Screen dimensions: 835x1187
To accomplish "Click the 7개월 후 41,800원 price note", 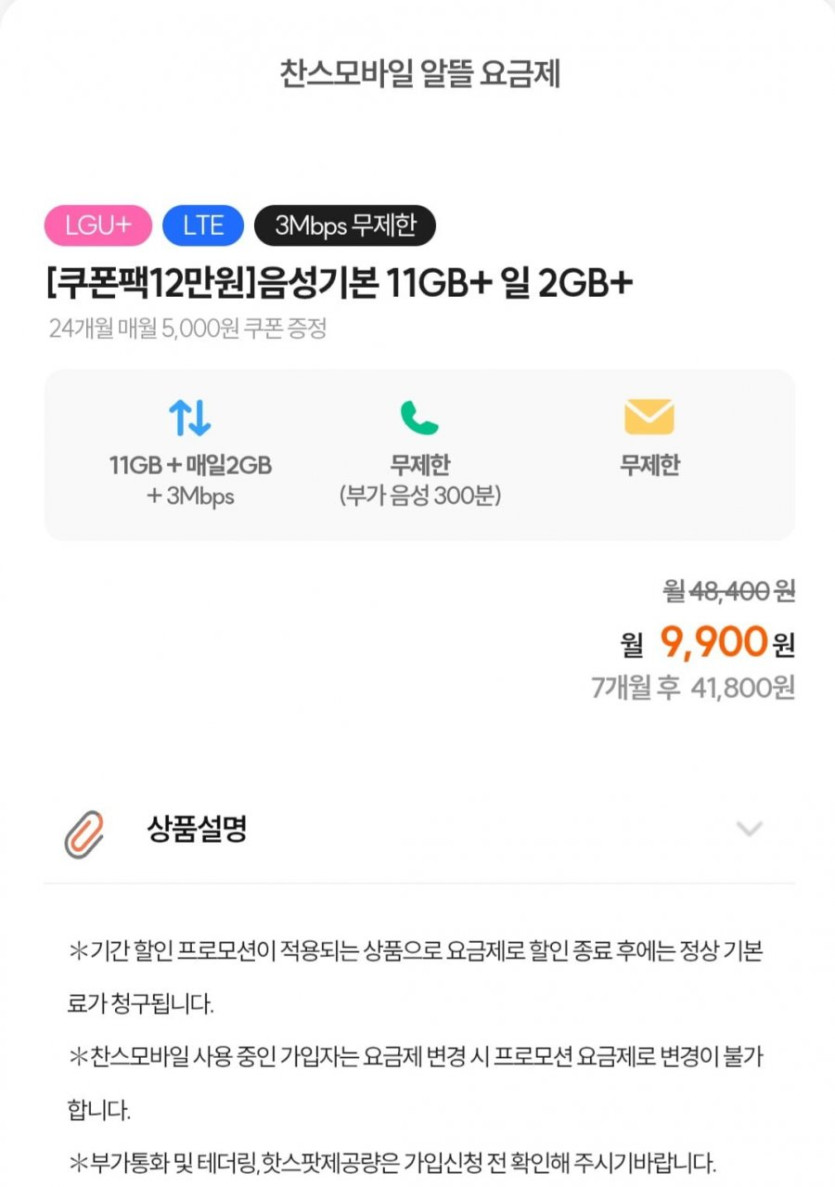I will (x=692, y=688).
